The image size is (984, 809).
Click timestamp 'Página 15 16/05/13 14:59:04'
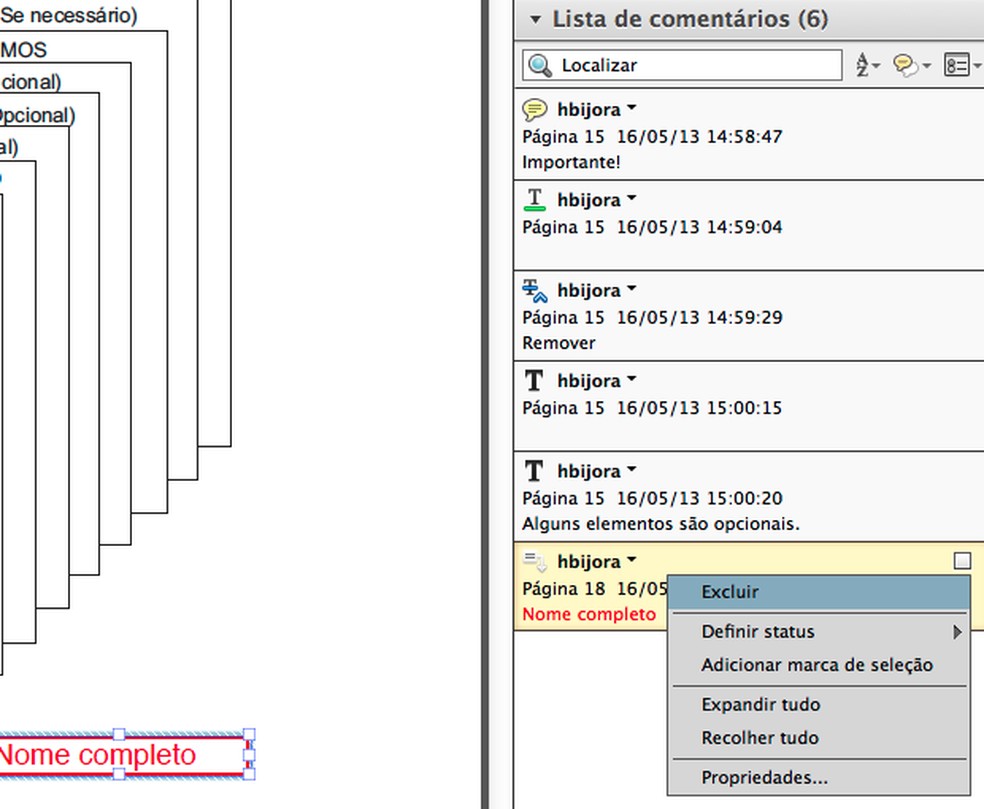[652, 227]
